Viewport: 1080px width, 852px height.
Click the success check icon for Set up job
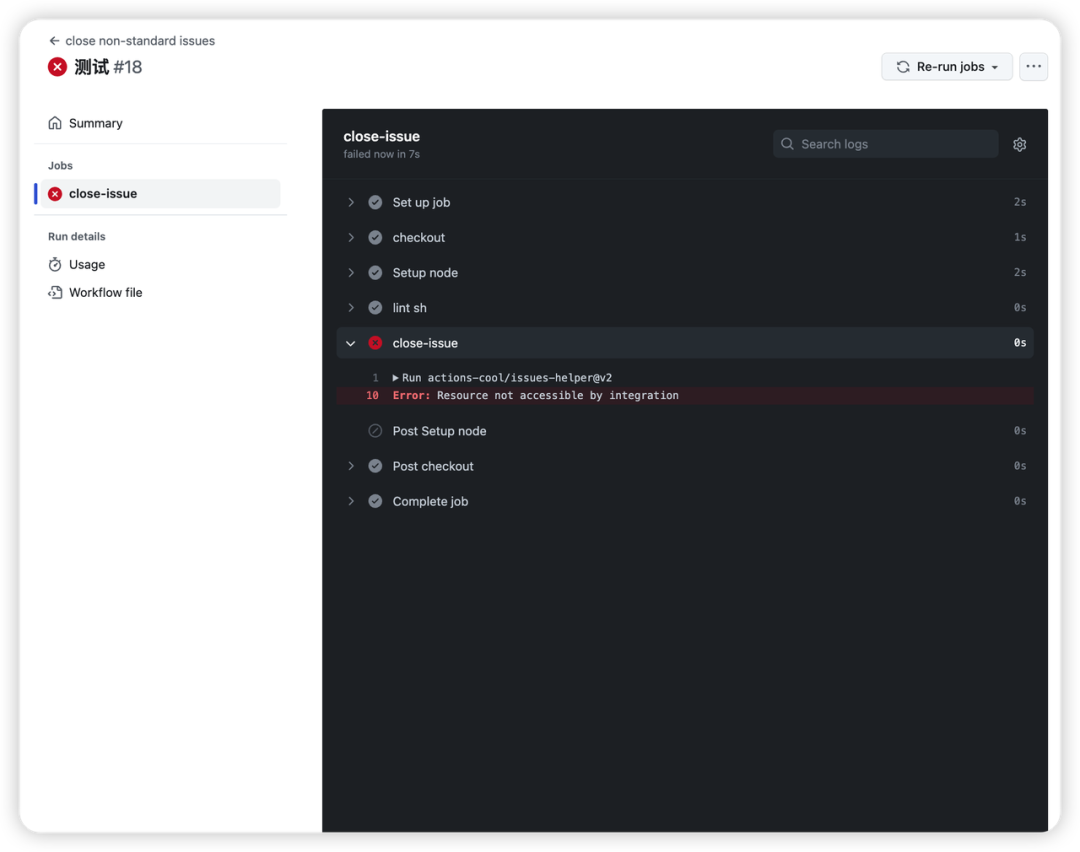tap(375, 202)
